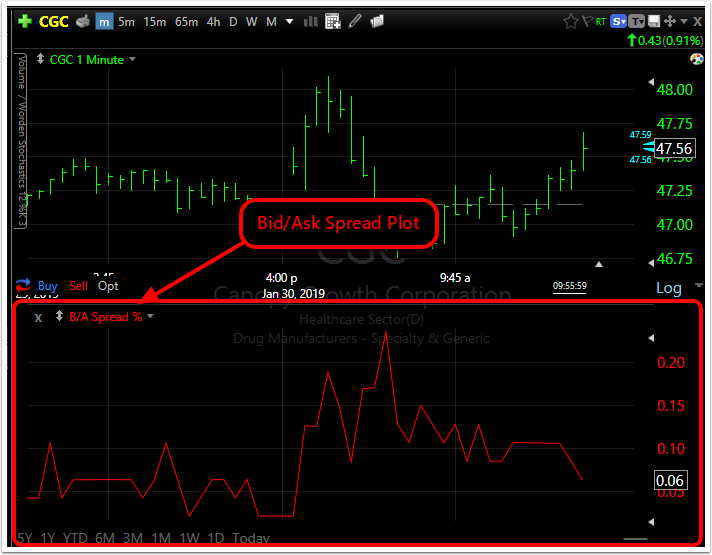The image size is (712, 555).
Task: Click the left arrow next to 46.75
Action: [651, 263]
